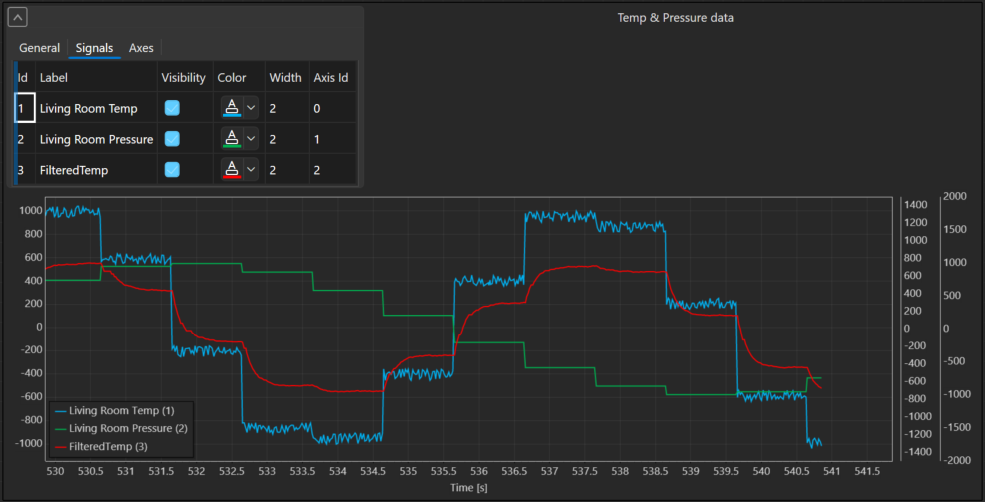Toggle visibility of Living Room Pressure
Image resolution: width=985 pixels, height=502 pixels.
pyautogui.click(x=172, y=139)
